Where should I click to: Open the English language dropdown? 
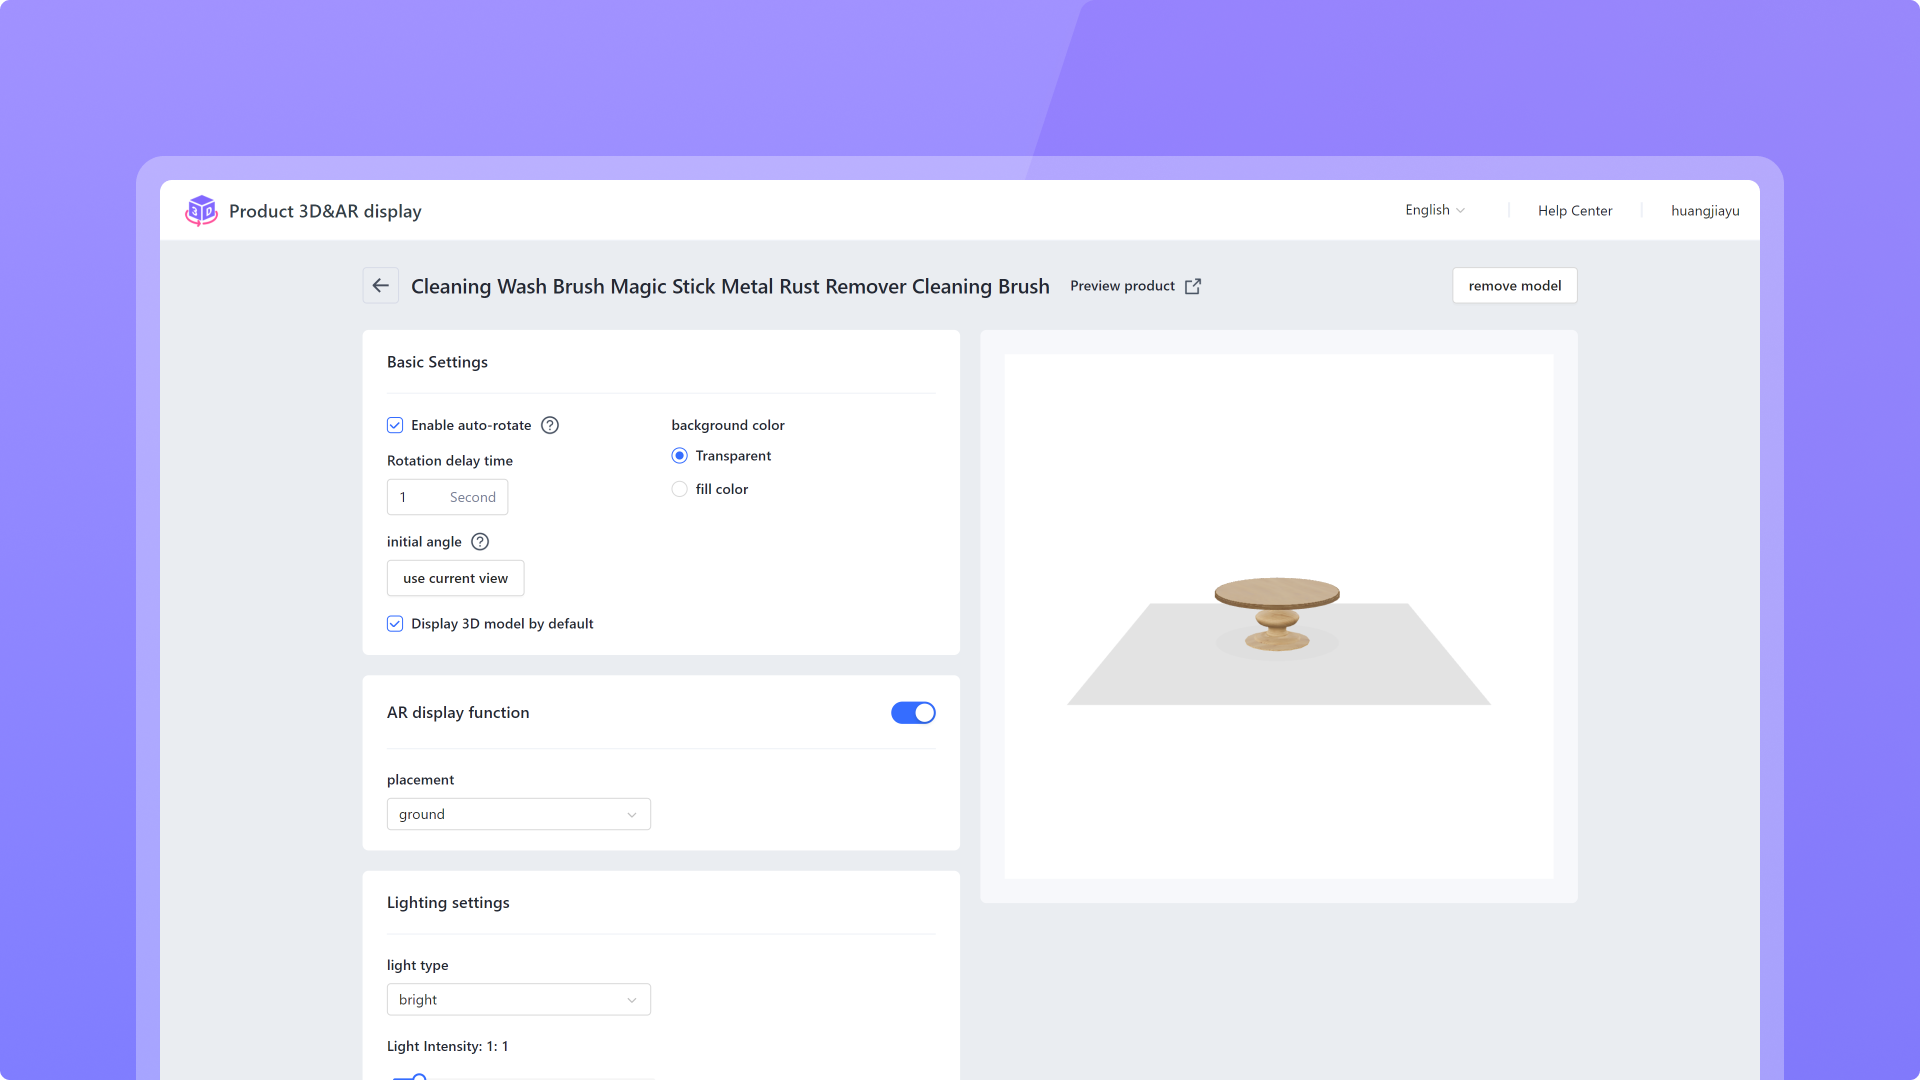click(1434, 210)
